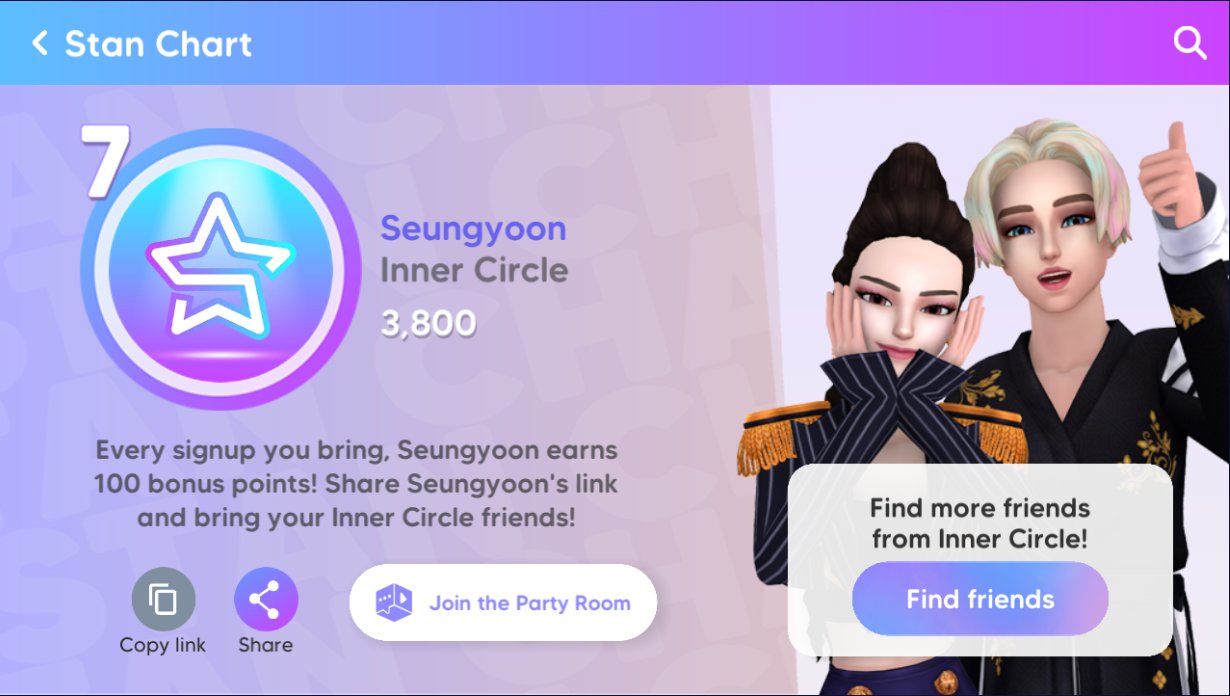Click the Copy link icon

[x=163, y=600]
